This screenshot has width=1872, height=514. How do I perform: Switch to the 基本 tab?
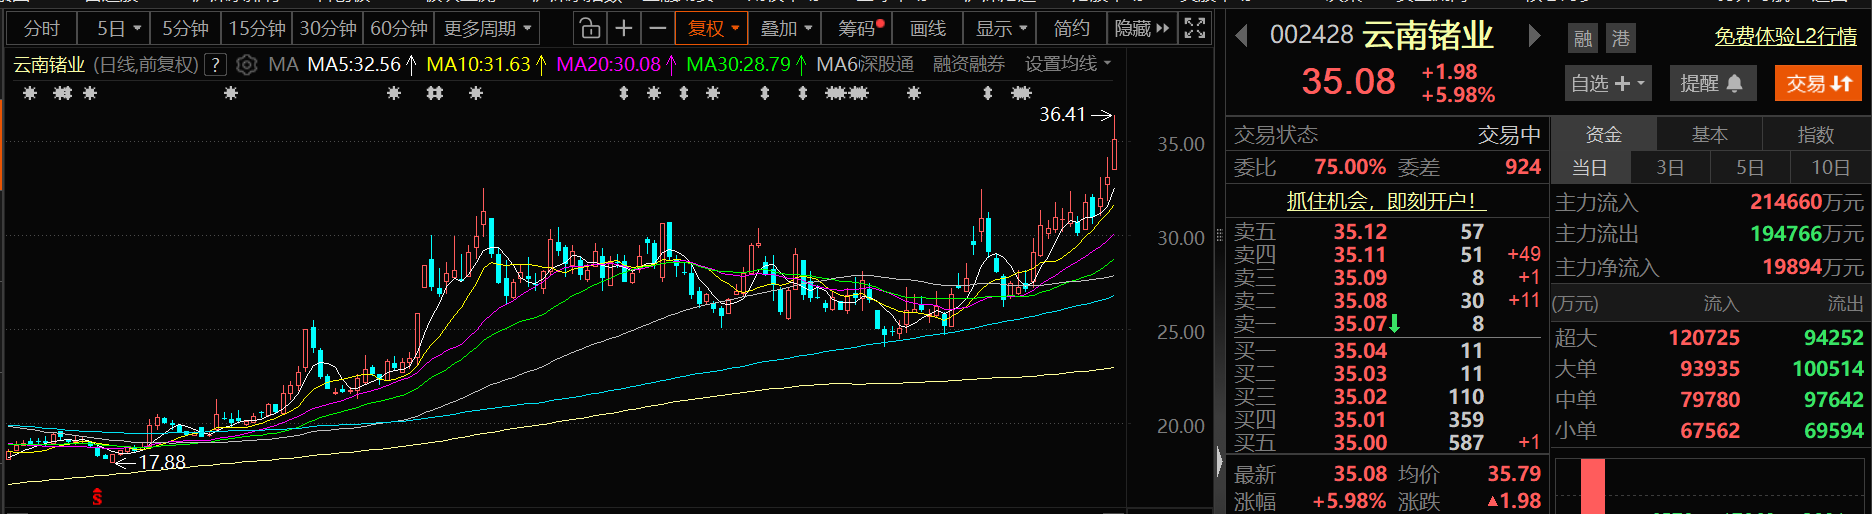tap(1709, 135)
